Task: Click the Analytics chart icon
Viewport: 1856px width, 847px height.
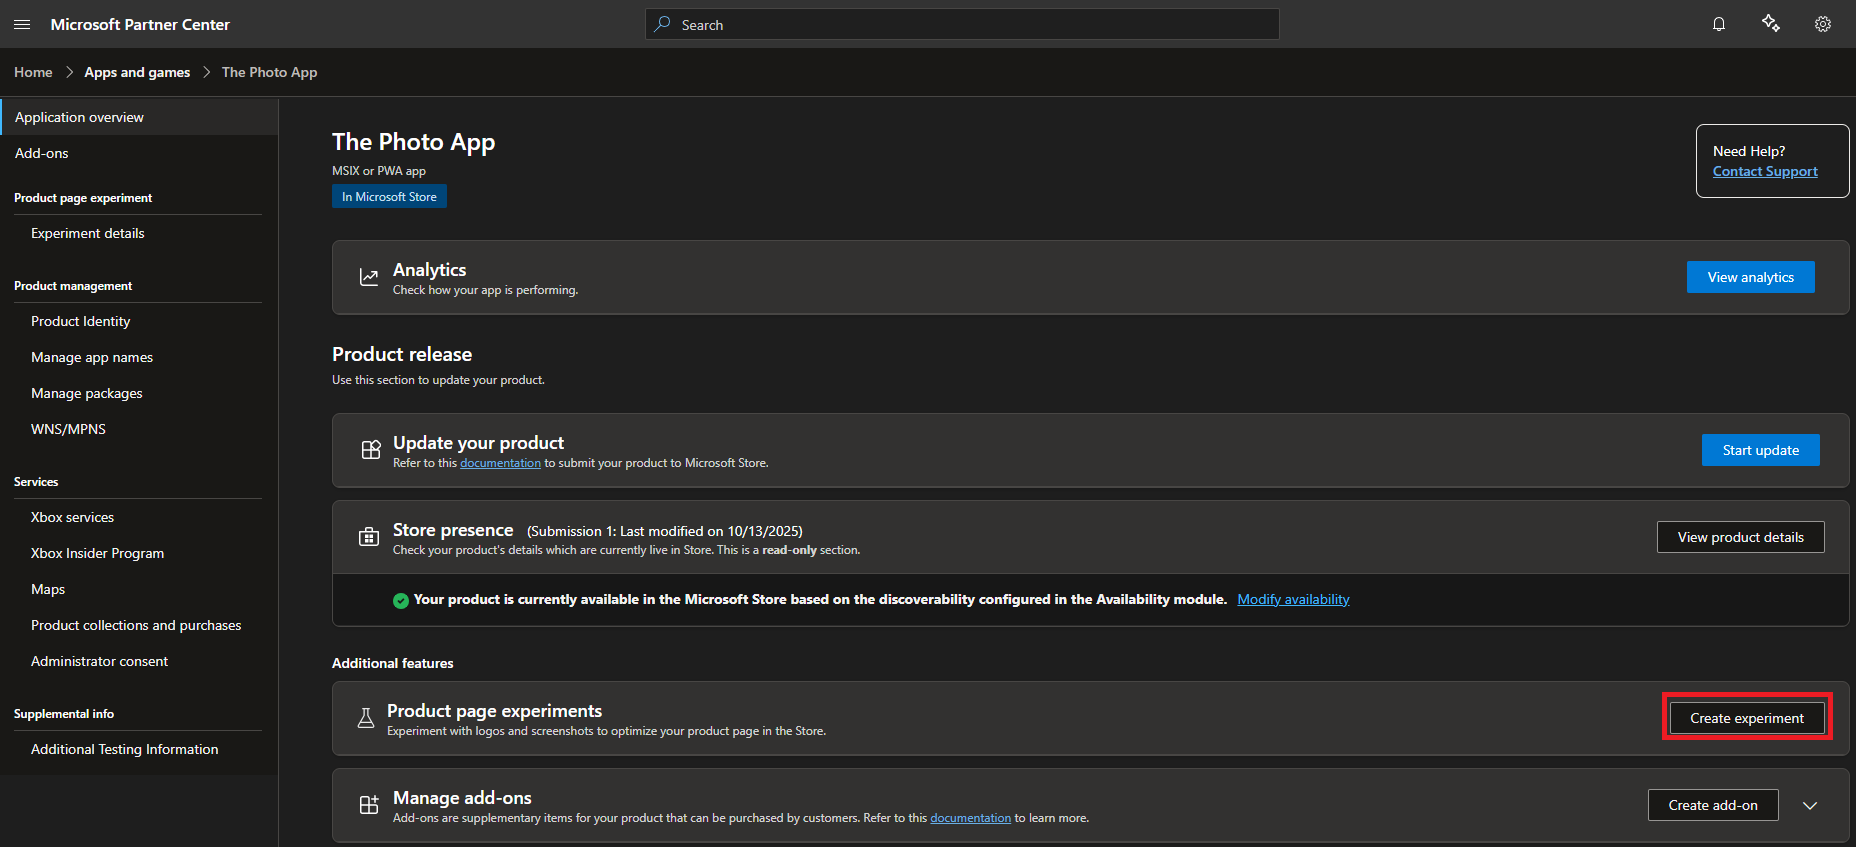Action: pyautogui.click(x=369, y=277)
